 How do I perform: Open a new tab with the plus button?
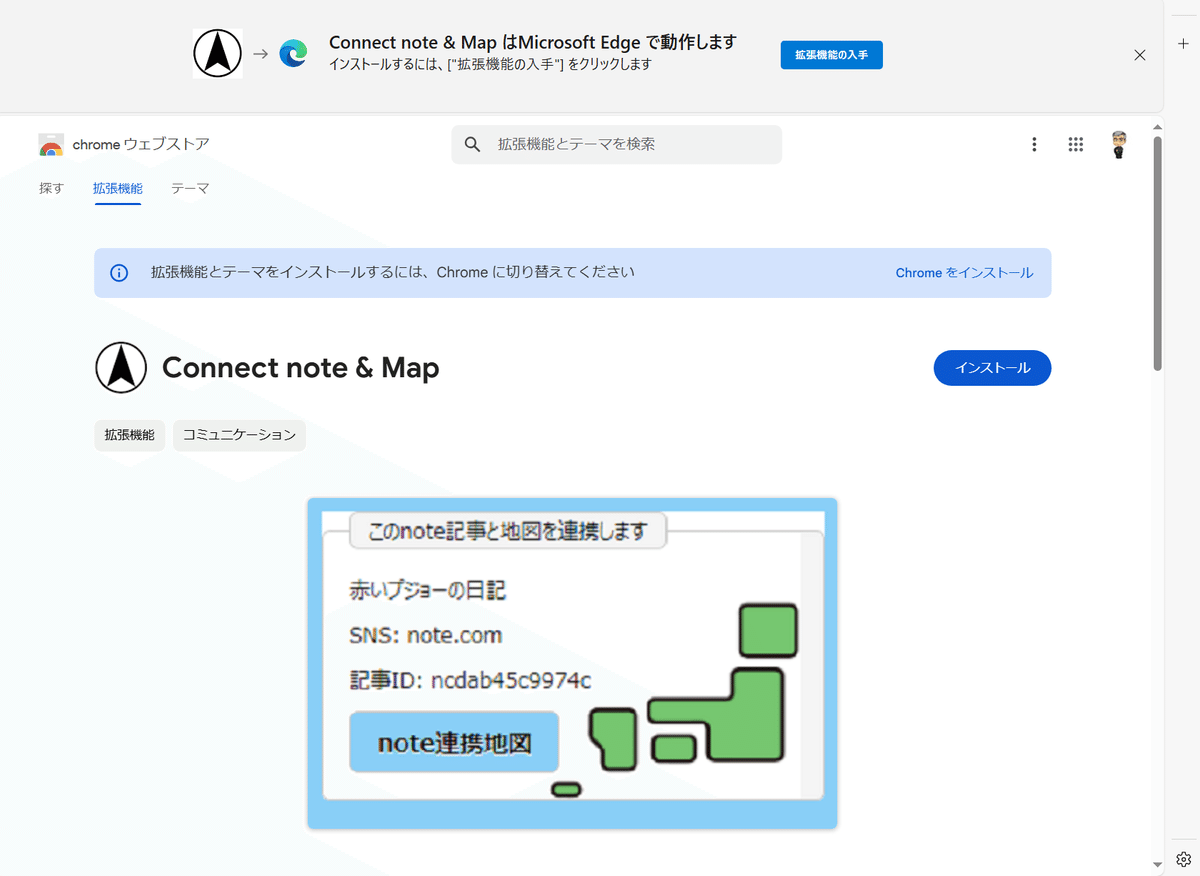click(x=1184, y=45)
